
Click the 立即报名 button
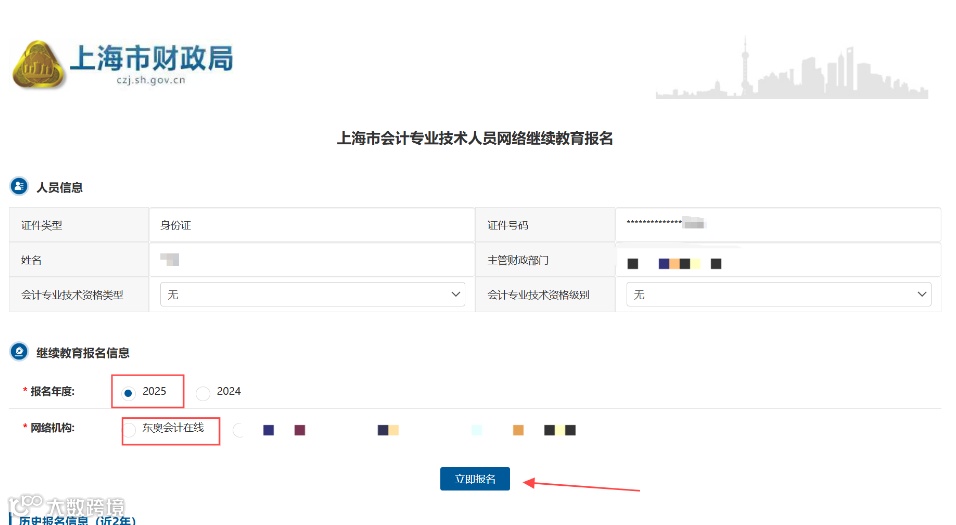pos(475,479)
